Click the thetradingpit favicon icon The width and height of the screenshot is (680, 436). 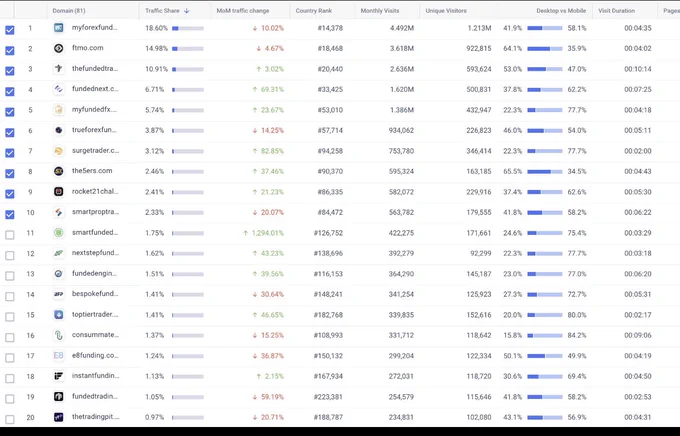pyautogui.click(x=59, y=417)
